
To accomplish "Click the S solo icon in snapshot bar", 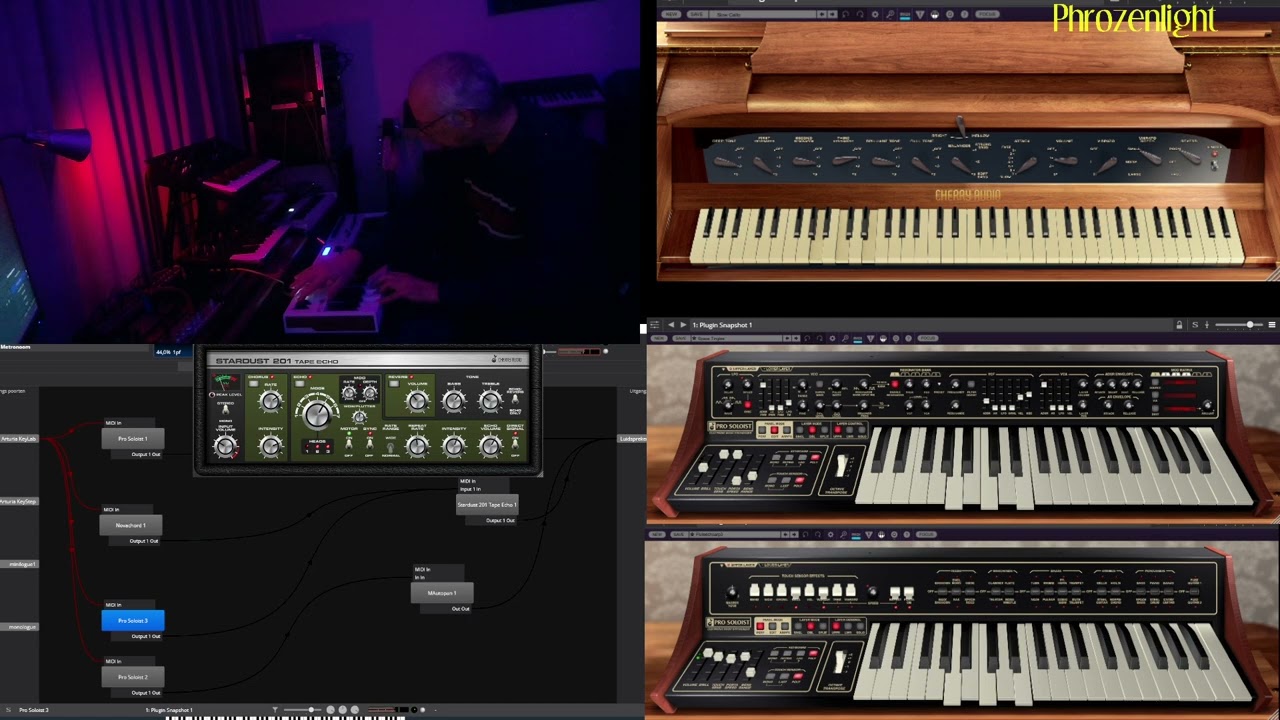I will [1194, 325].
